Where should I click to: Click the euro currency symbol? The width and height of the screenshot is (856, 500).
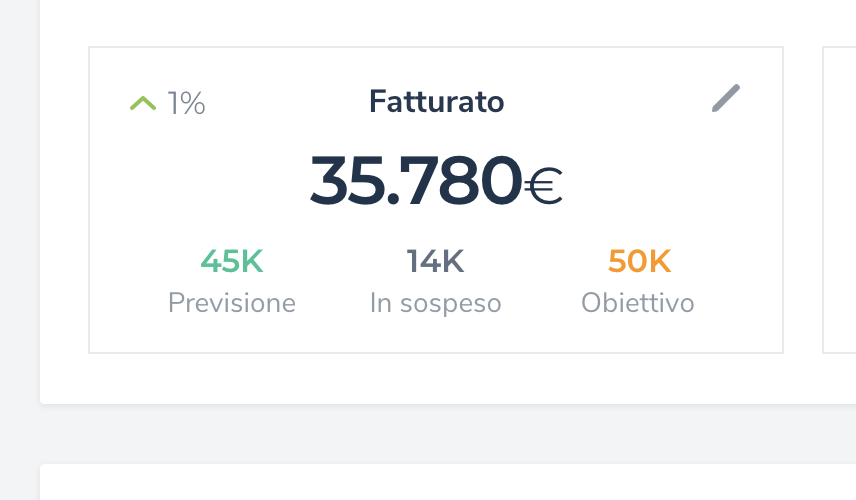tap(544, 184)
